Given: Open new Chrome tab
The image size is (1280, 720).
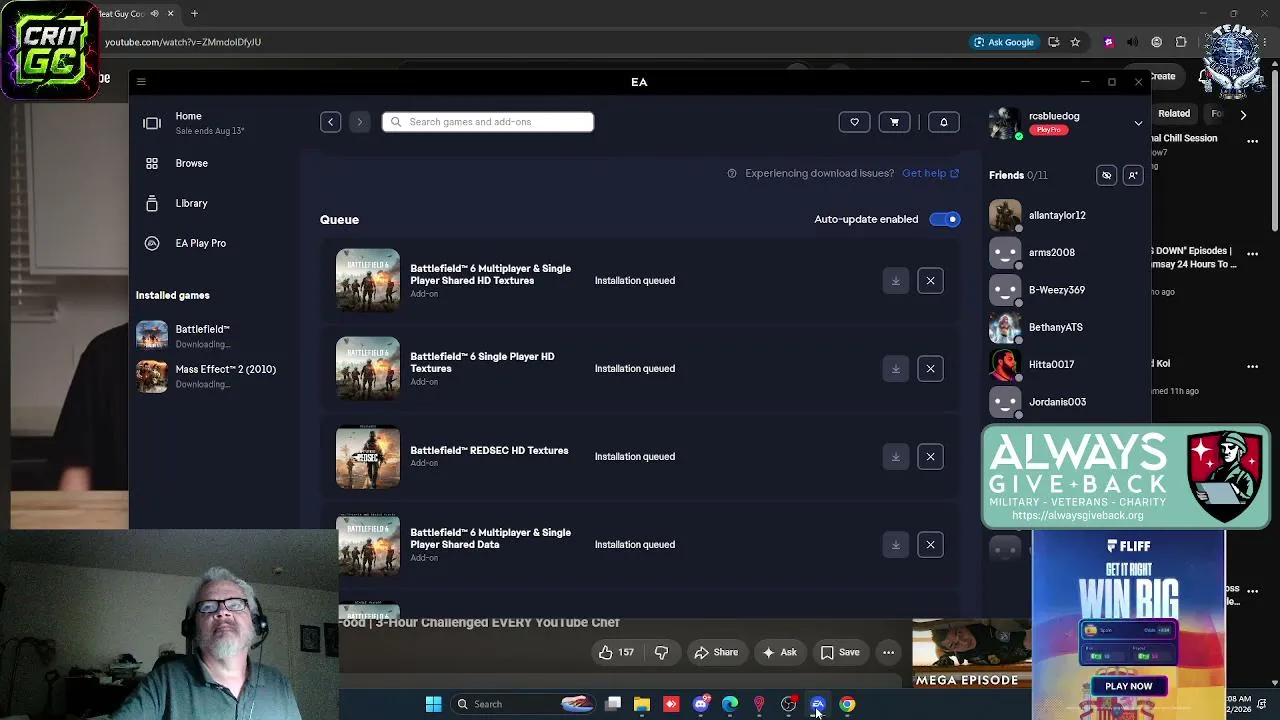Looking at the screenshot, I should pos(194,14).
